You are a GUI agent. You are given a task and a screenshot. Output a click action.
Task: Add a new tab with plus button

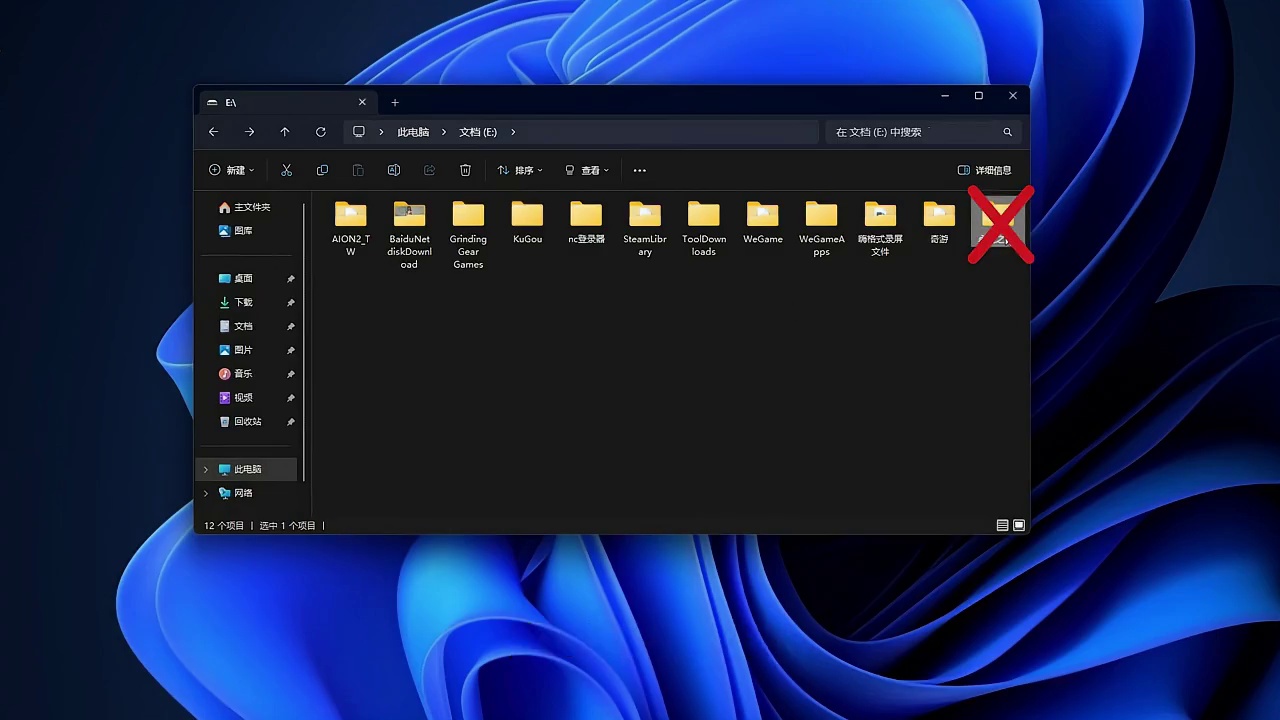click(x=395, y=102)
